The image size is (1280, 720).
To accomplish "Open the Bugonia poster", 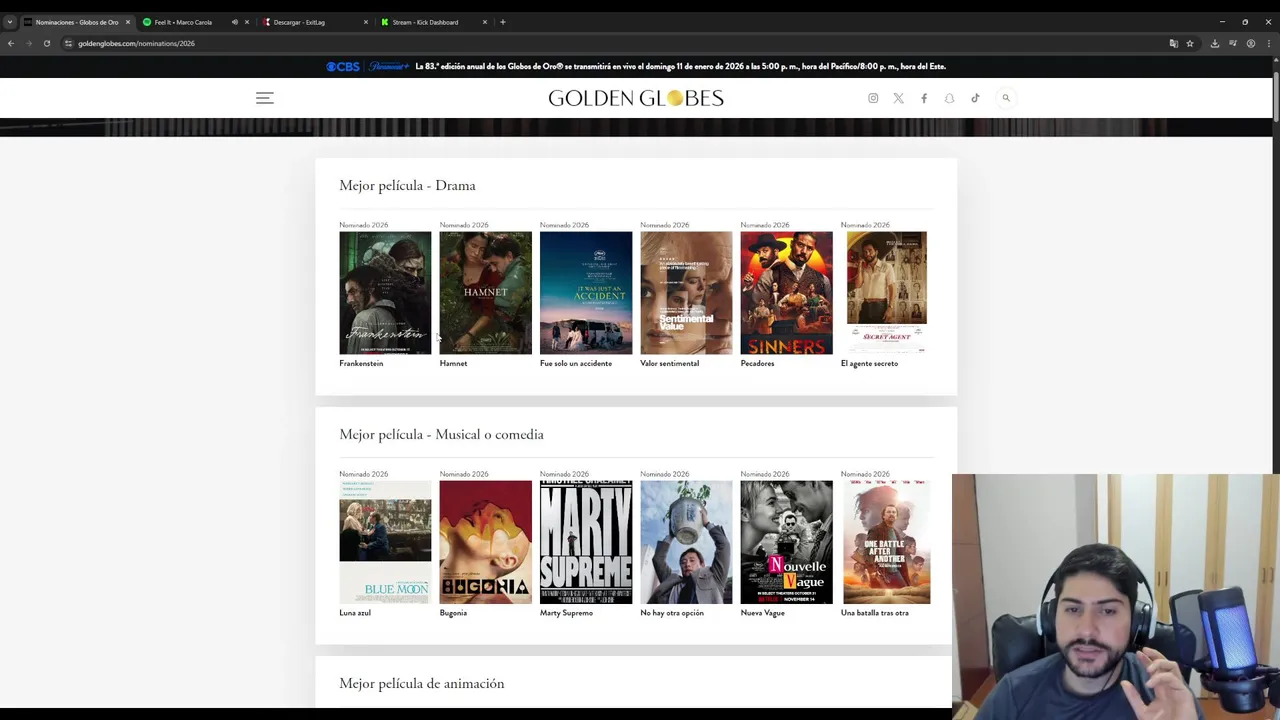I will point(485,542).
